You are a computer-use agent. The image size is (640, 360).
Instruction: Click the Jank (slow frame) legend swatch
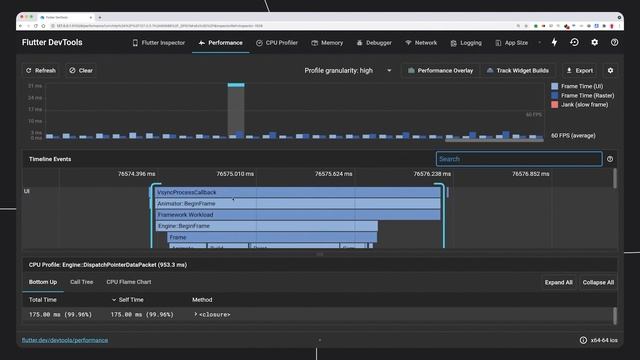(554, 104)
